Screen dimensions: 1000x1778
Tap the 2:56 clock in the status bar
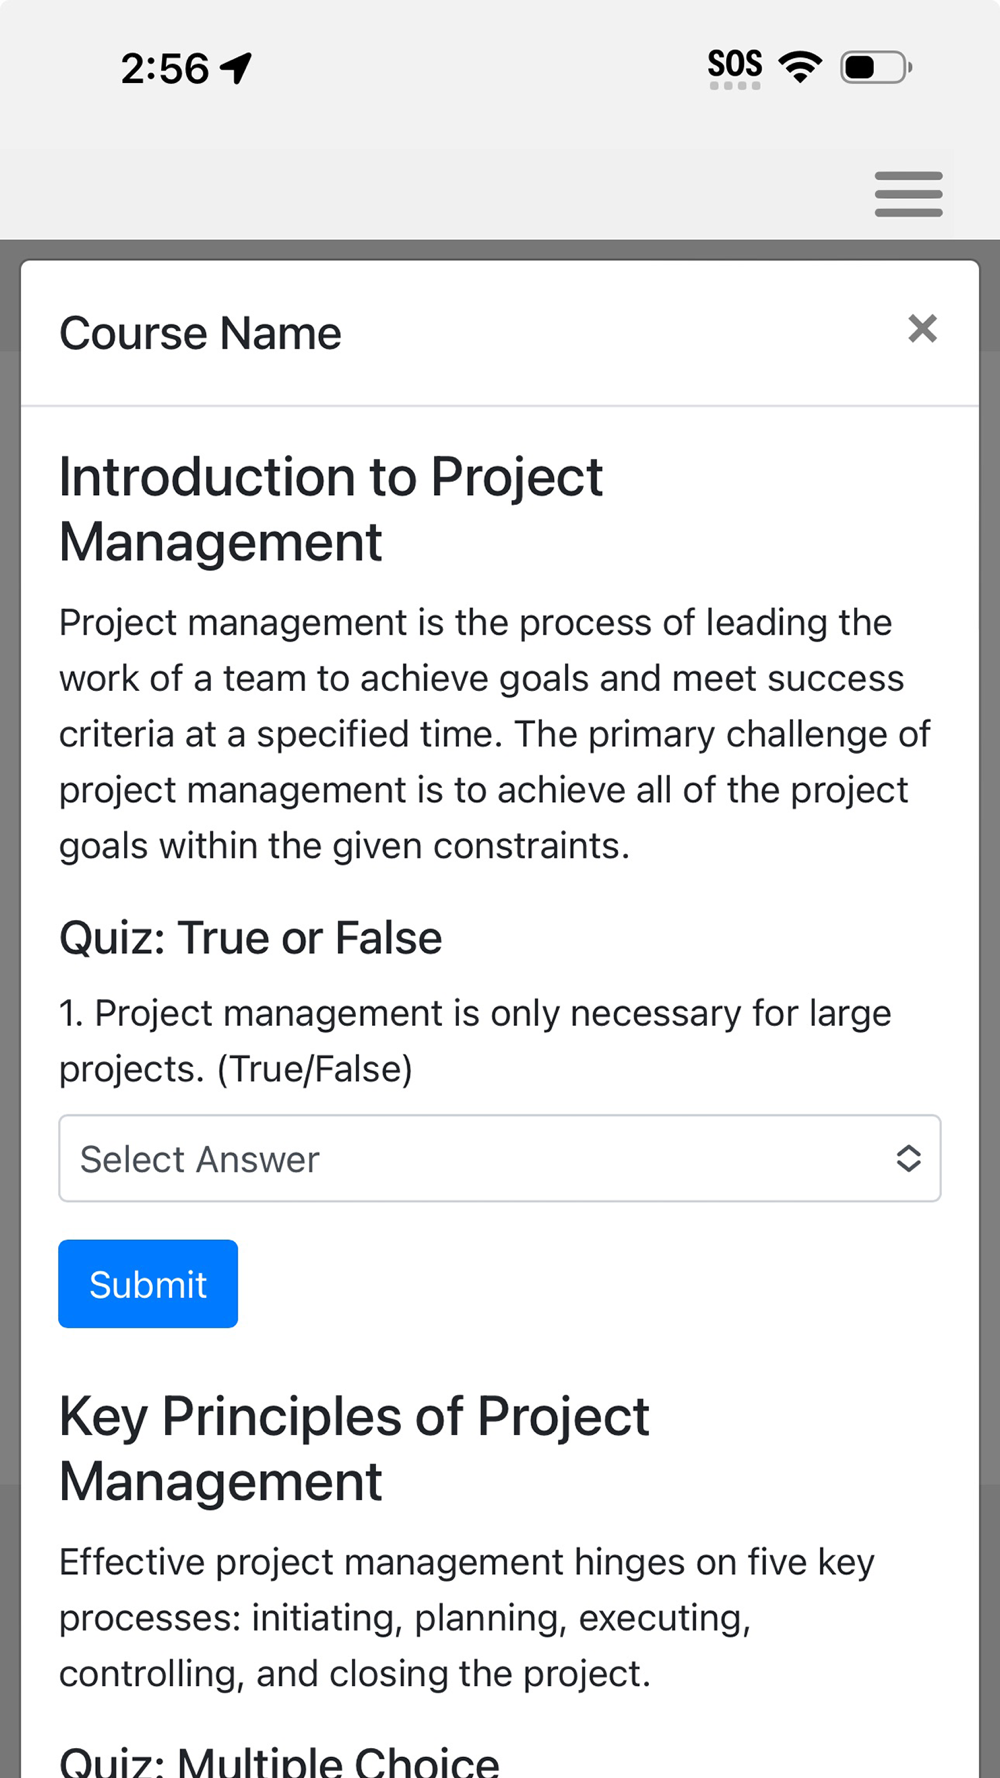pos(165,69)
